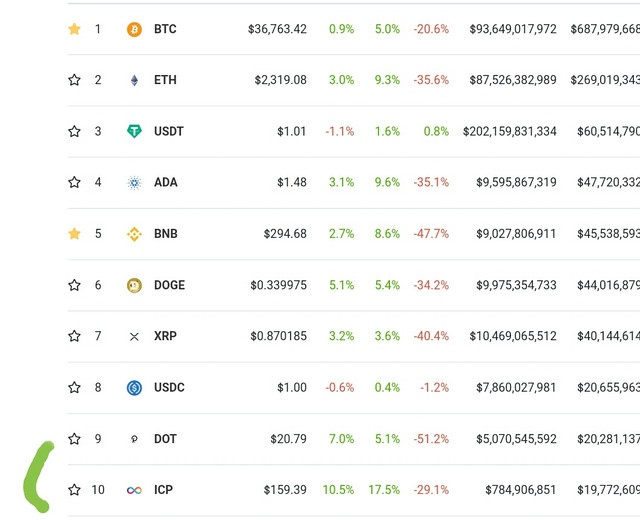Click BTC volume $93,649,017,972
The image size is (640, 520).
513,29
